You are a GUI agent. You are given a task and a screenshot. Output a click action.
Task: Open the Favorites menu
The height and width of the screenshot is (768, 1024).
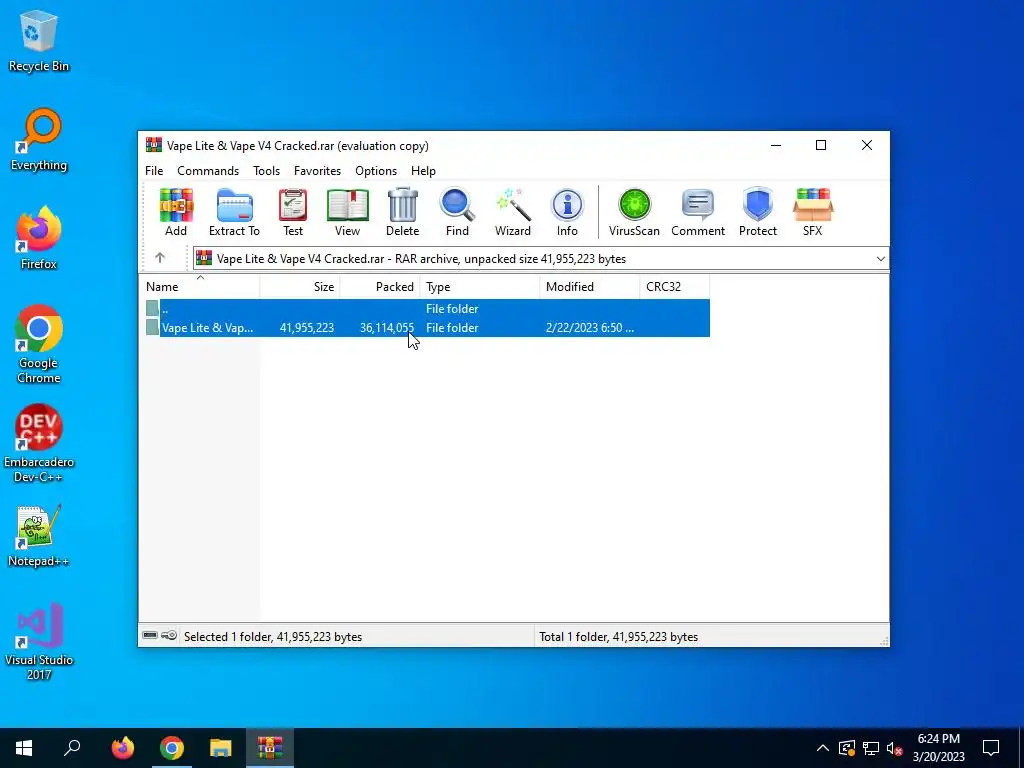317,170
